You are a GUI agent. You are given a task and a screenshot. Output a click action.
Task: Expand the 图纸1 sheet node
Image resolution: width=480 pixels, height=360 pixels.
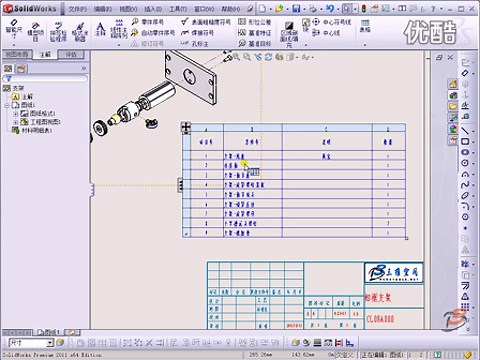(x=7, y=105)
